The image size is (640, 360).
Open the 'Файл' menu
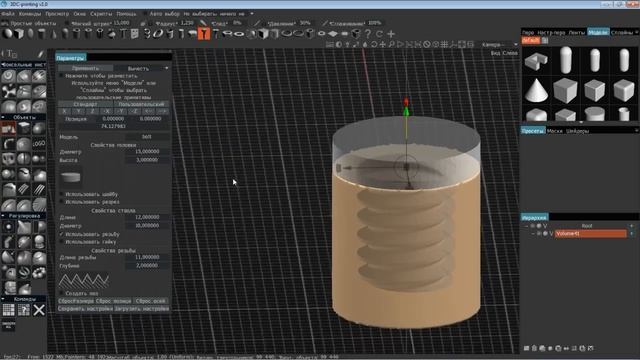[x=8, y=13]
